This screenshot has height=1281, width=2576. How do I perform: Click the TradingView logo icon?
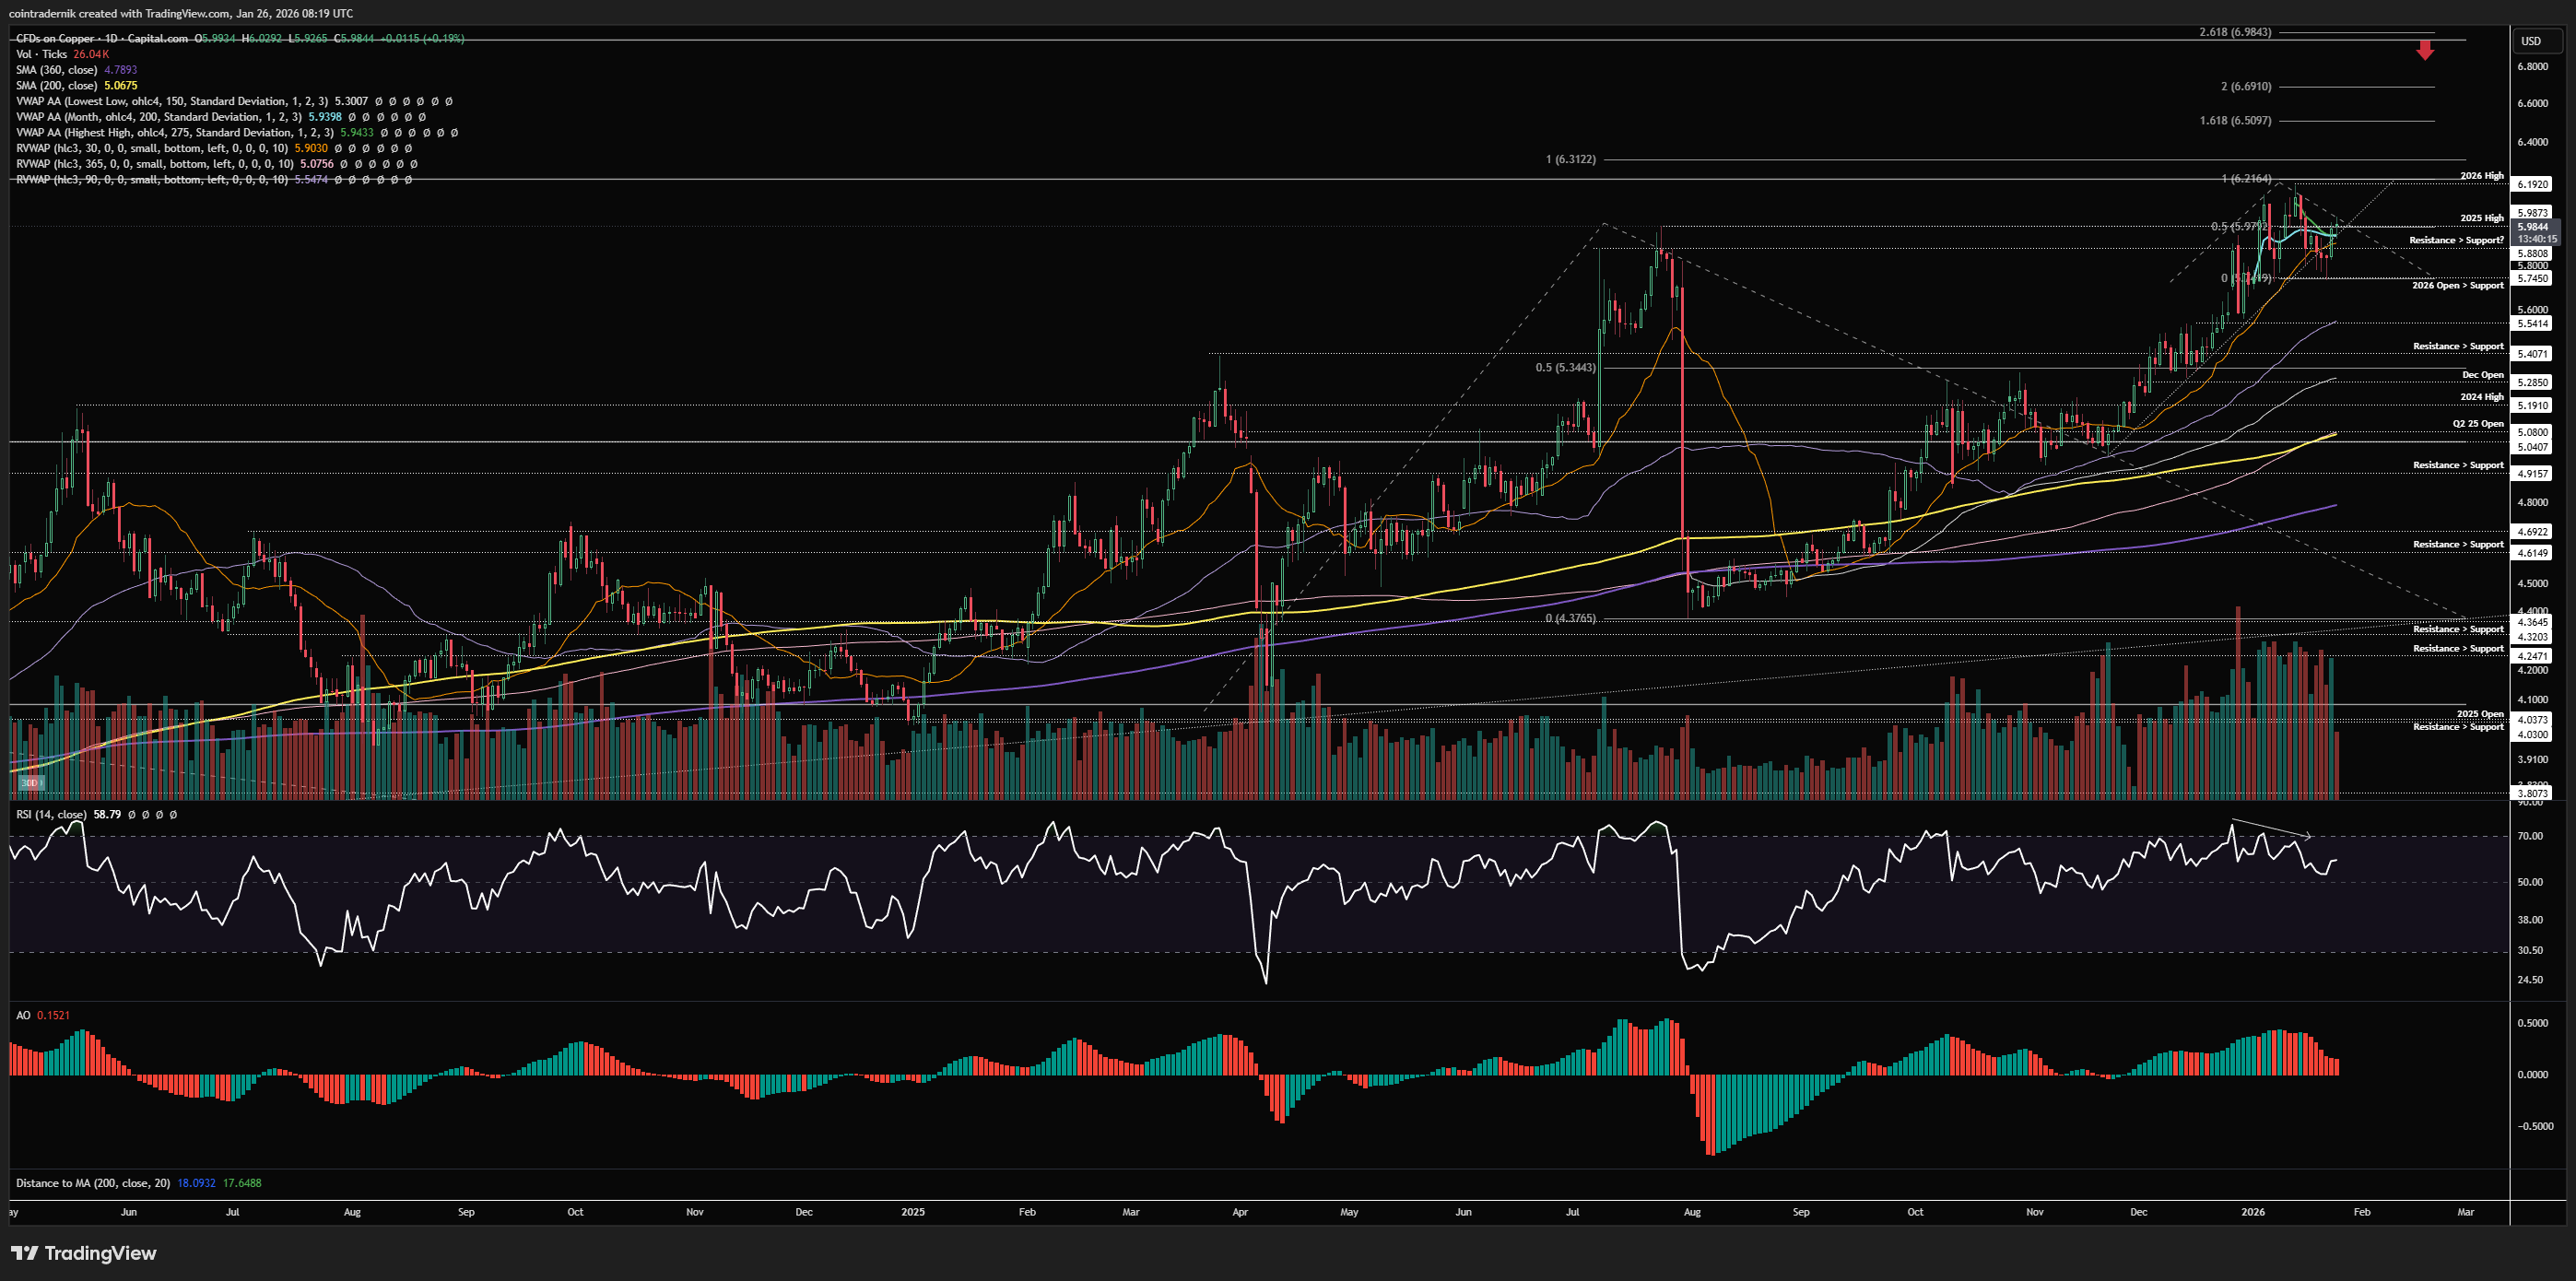(25, 1253)
